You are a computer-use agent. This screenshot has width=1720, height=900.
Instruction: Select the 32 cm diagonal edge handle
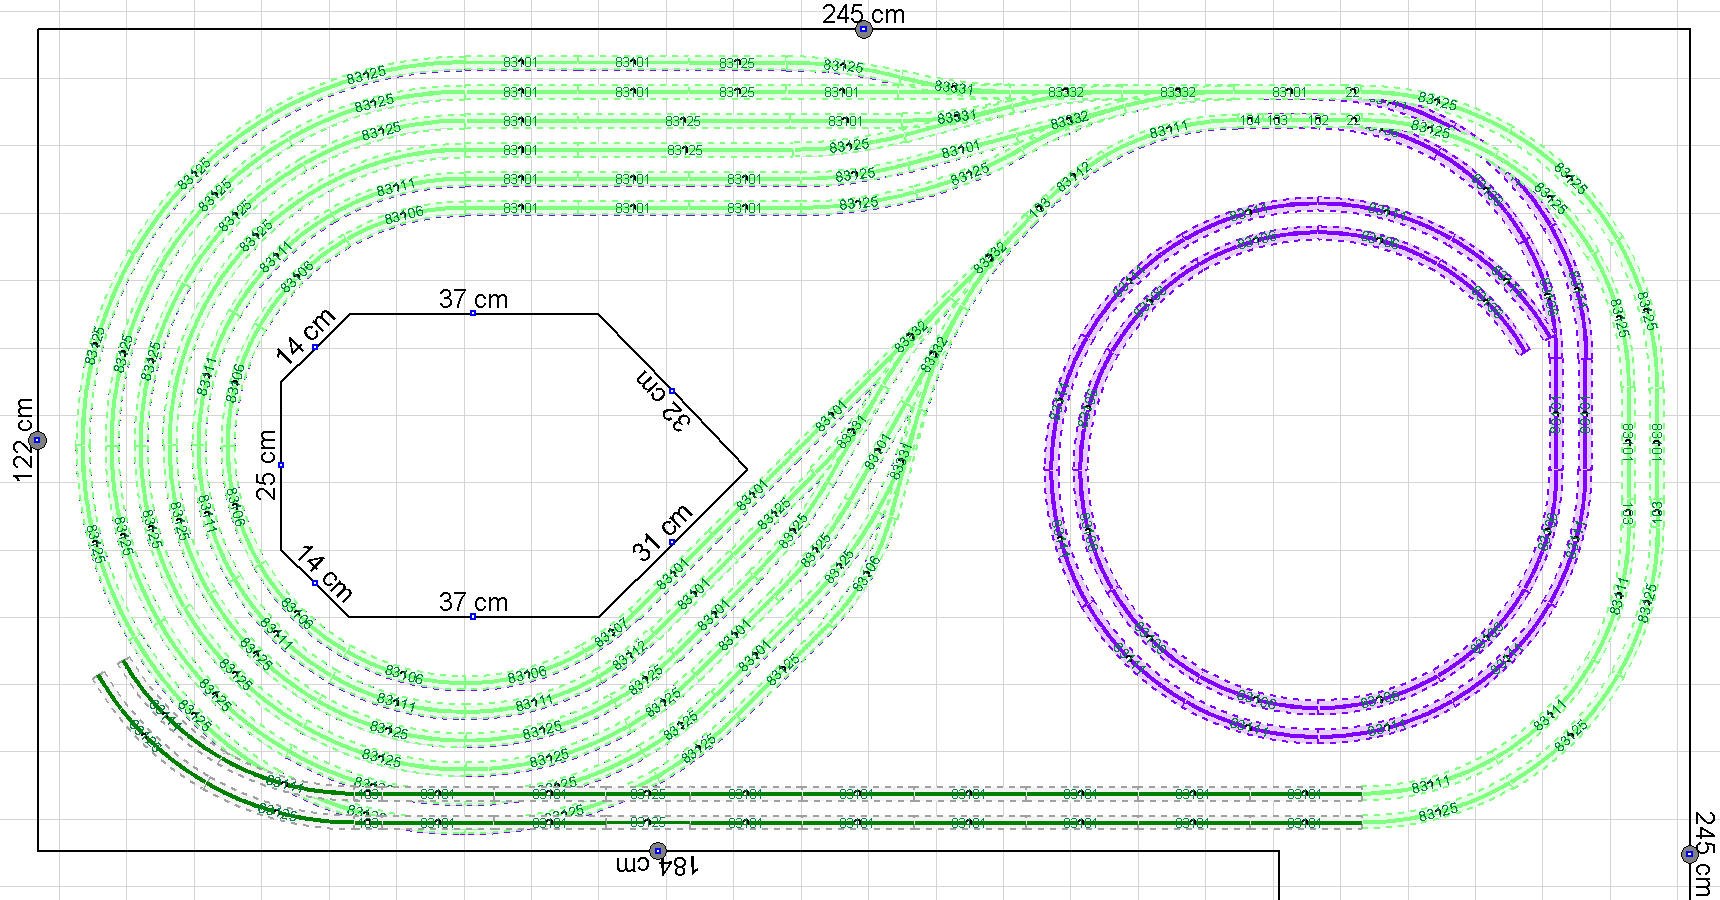(672, 391)
